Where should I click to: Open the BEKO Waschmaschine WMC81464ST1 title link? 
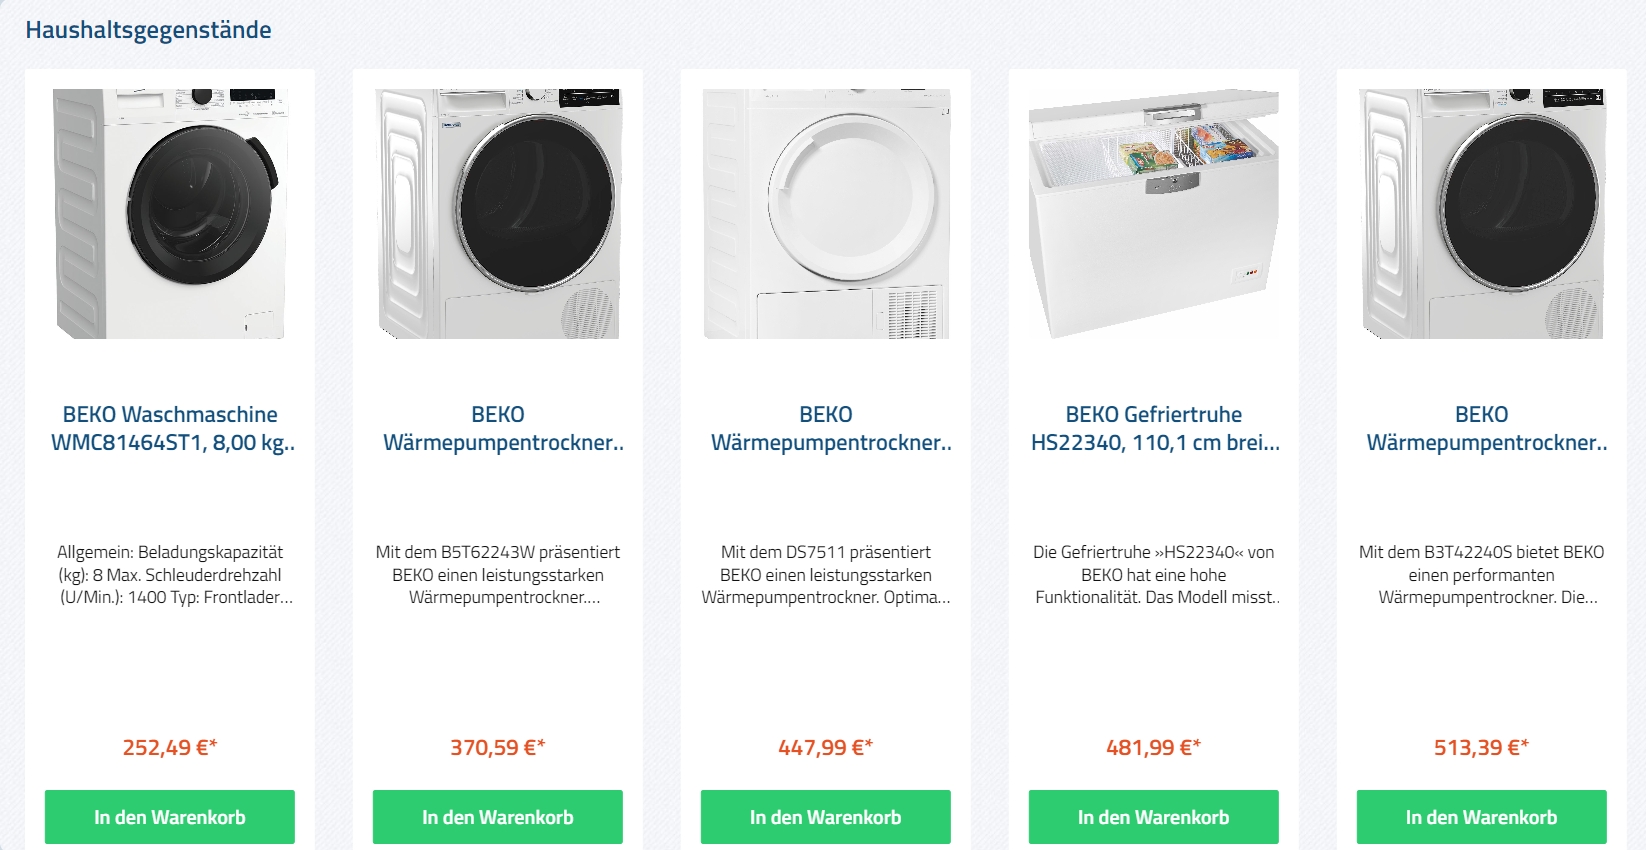click(170, 428)
